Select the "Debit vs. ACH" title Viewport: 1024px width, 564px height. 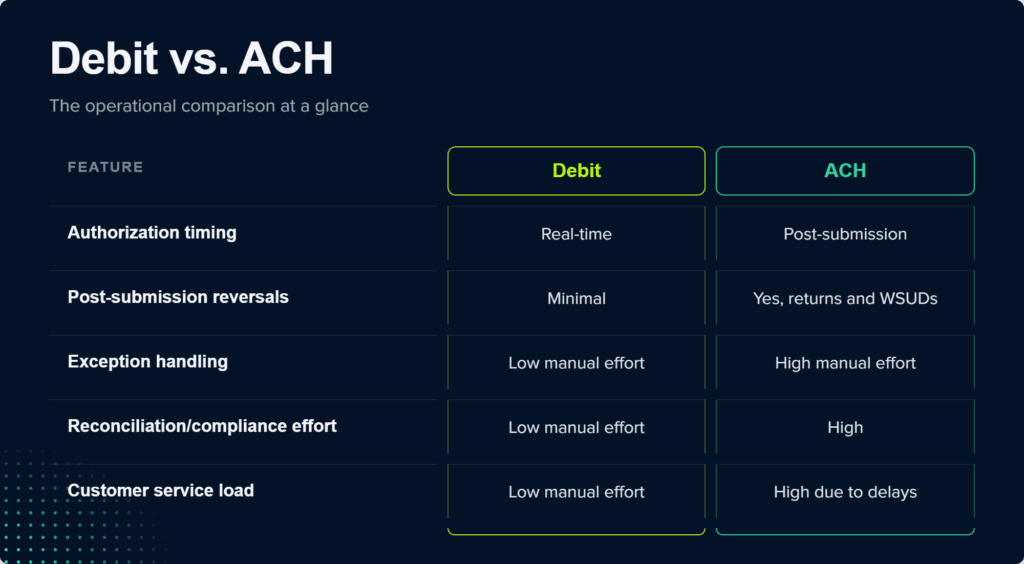191,59
